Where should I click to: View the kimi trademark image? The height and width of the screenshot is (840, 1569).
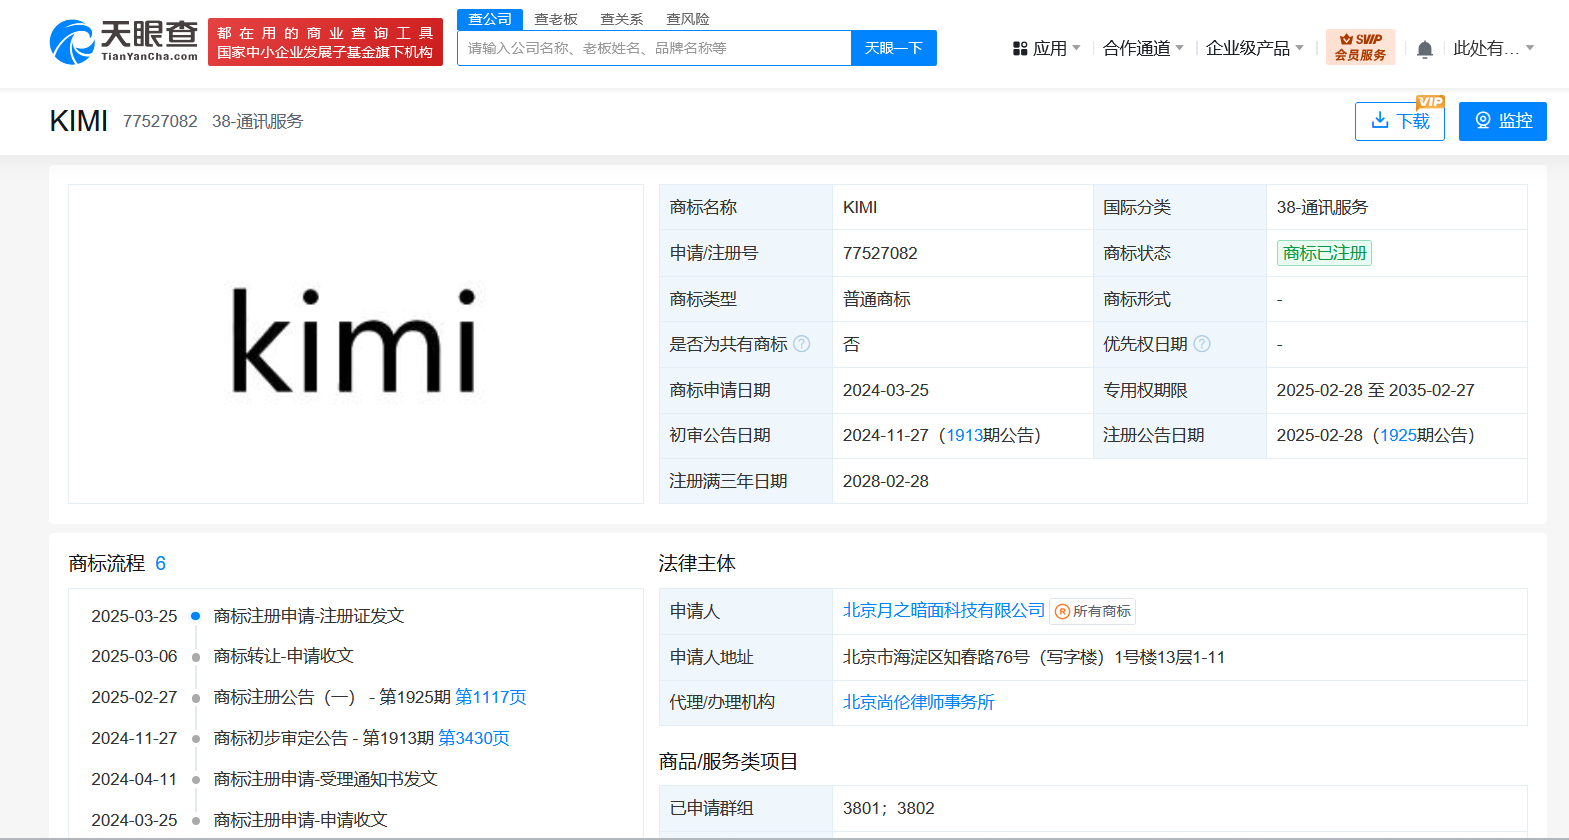click(355, 343)
